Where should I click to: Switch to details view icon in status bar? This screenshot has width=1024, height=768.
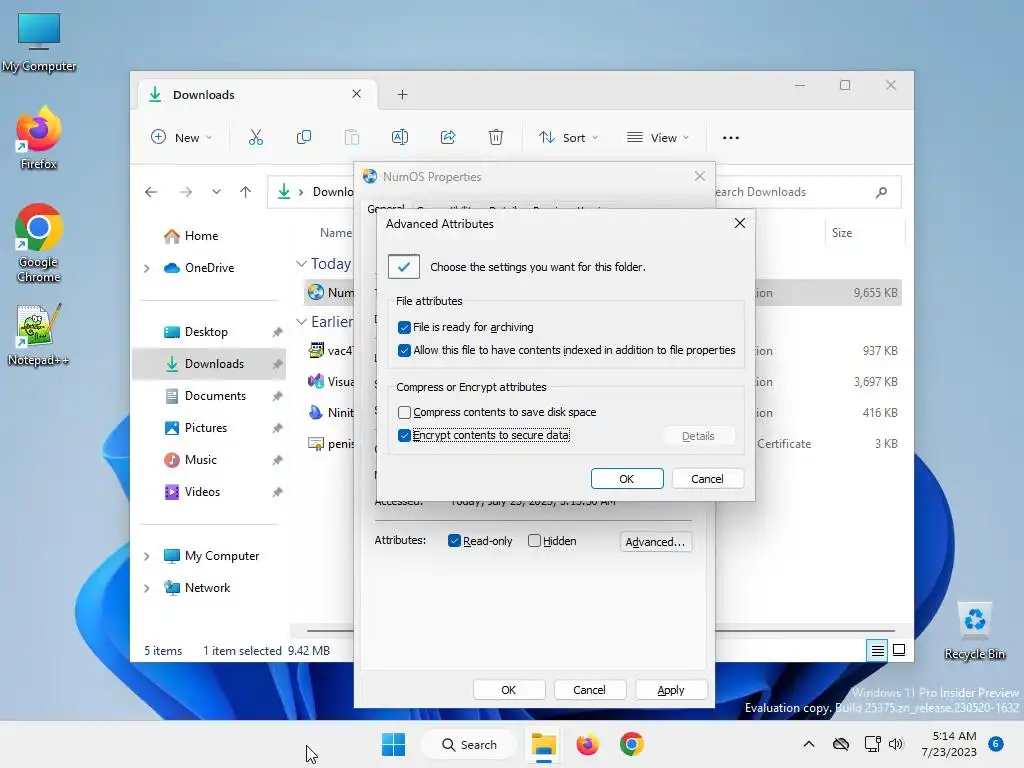click(877, 650)
